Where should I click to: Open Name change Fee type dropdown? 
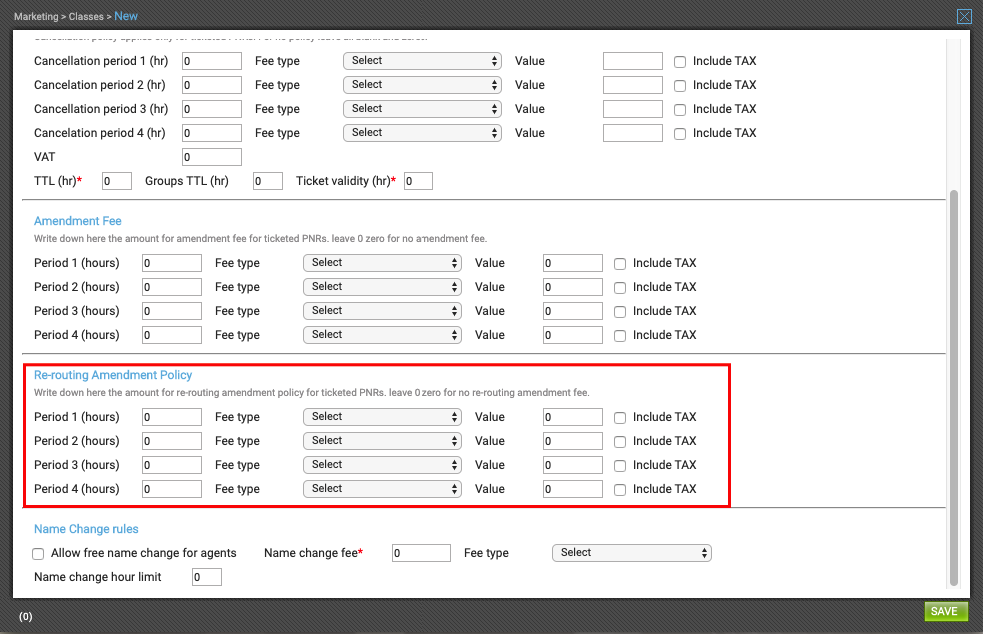(631, 553)
